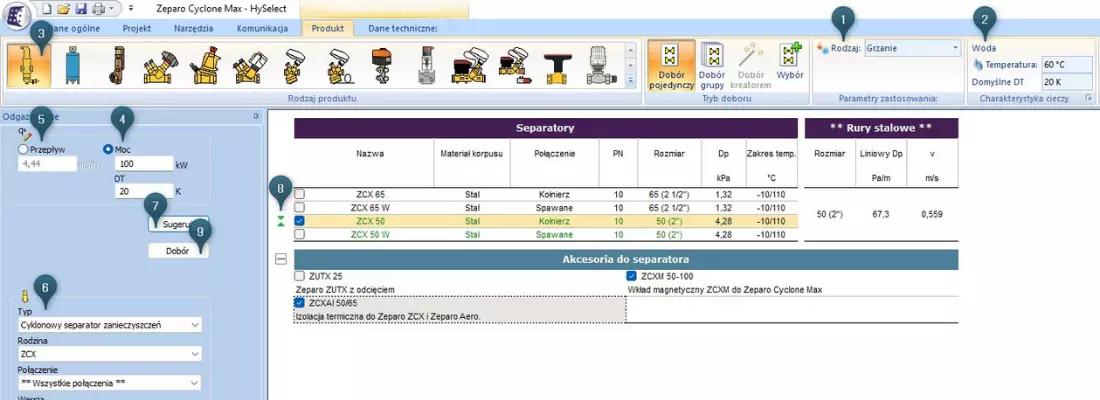Click the ZCX 50 W name cell
The width and height of the screenshot is (1100, 400).
370,234
